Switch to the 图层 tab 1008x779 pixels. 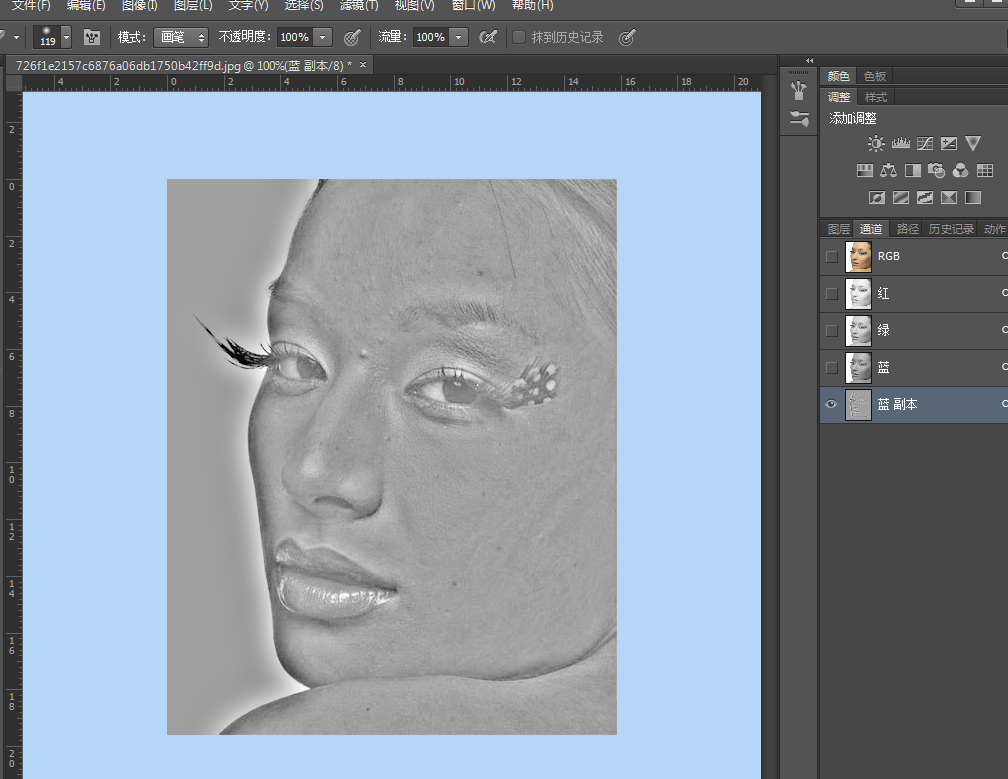click(x=838, y=229)
